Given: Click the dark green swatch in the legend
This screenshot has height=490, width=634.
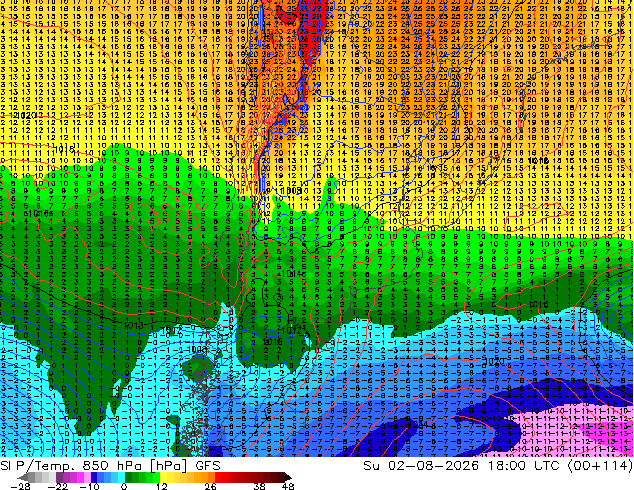Looking at the screenshot, I should (129, 477).
